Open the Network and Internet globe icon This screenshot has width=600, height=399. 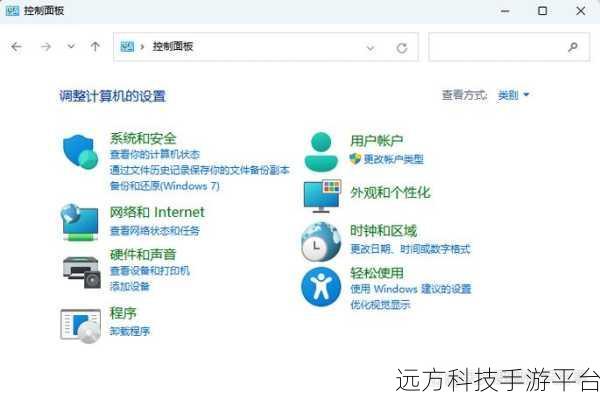coord(80,222)
